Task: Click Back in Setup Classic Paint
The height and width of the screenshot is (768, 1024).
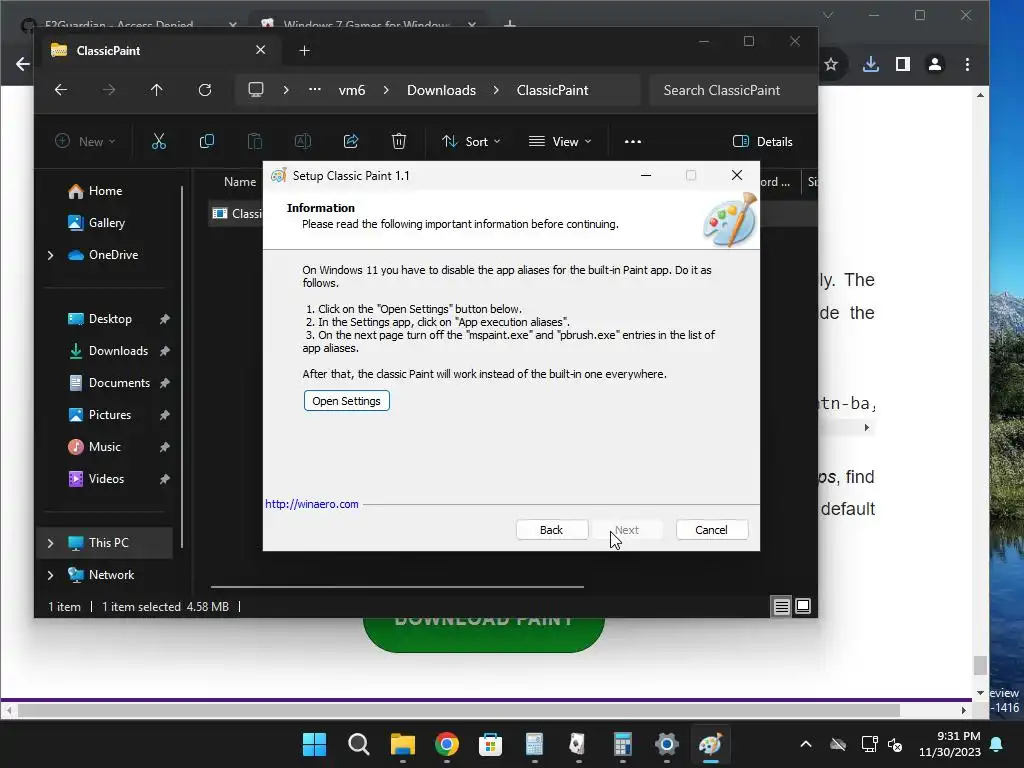Action: (551, 530)
